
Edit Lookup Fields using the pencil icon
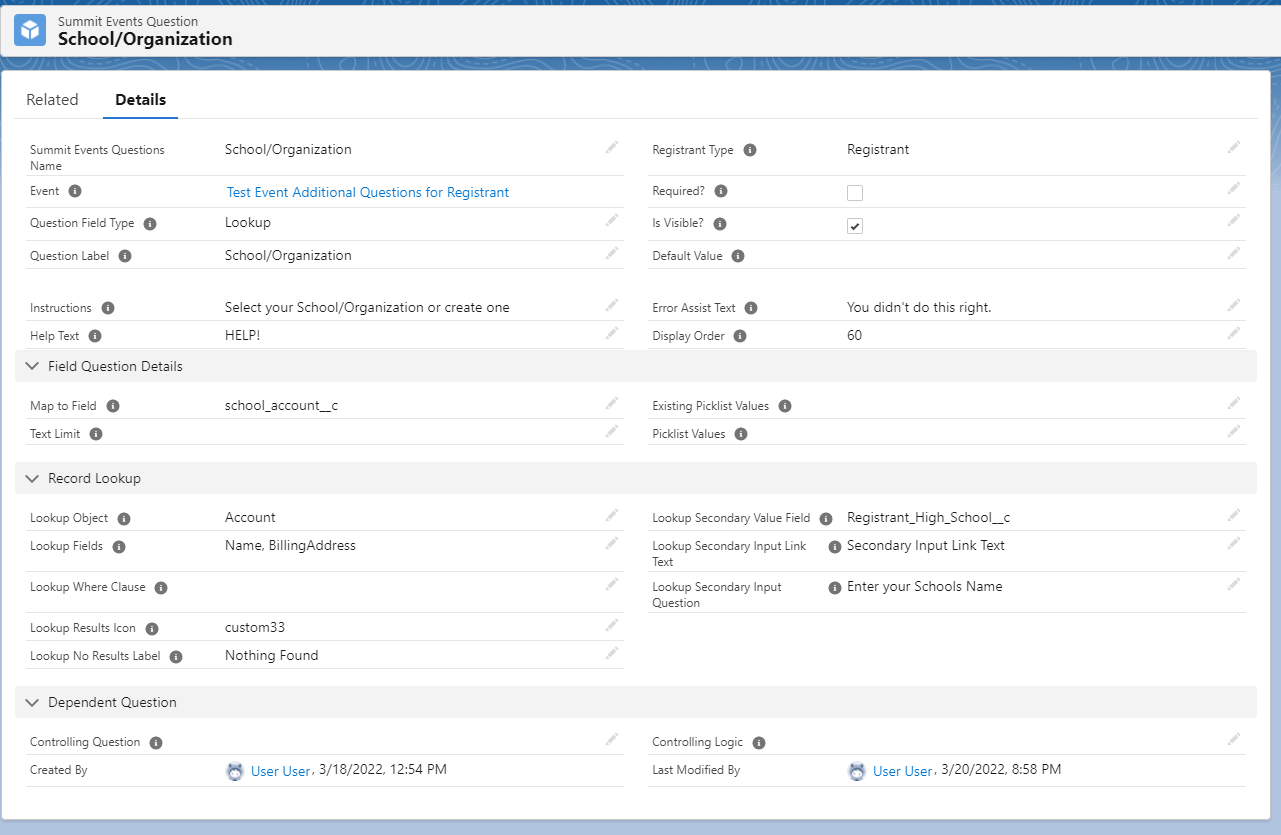[x=612, y=542]
